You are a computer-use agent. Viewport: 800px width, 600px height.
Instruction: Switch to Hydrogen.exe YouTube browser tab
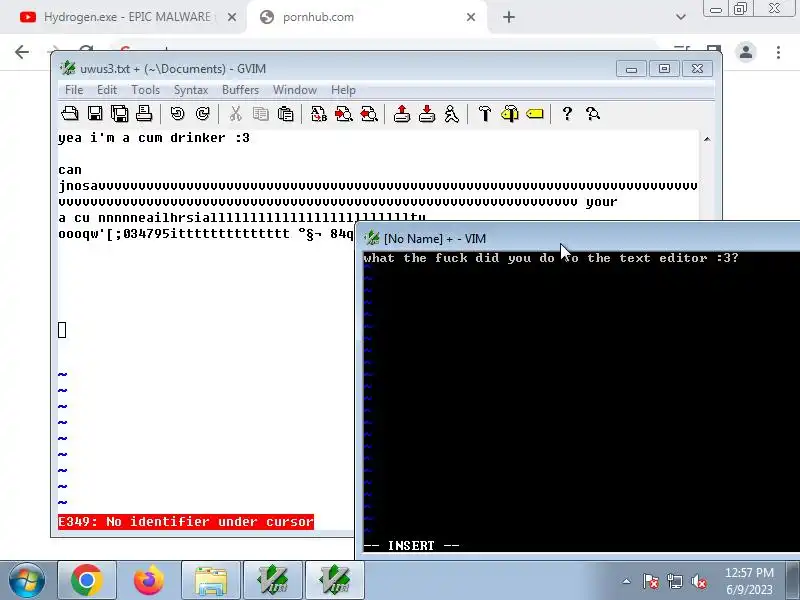122,17
